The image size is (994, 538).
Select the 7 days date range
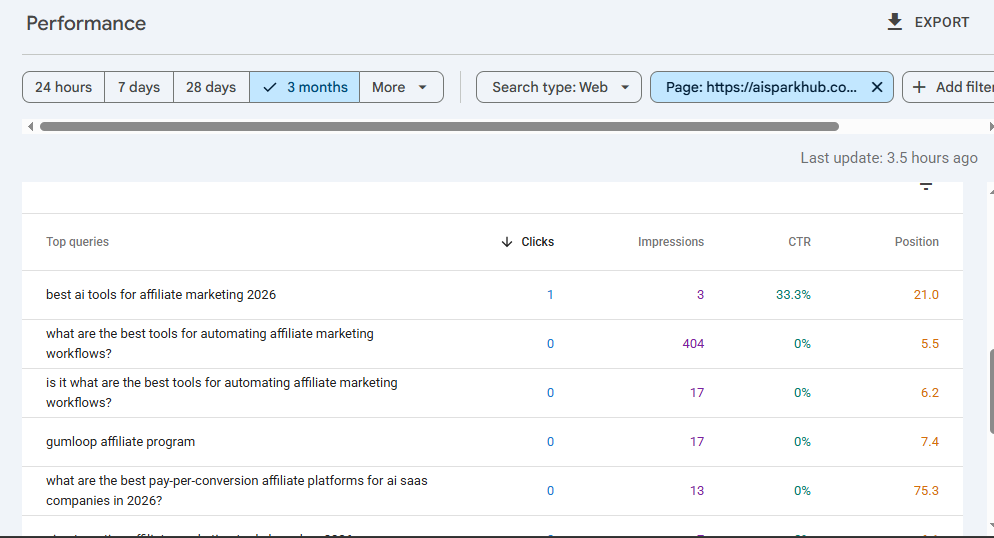[139, 87]
